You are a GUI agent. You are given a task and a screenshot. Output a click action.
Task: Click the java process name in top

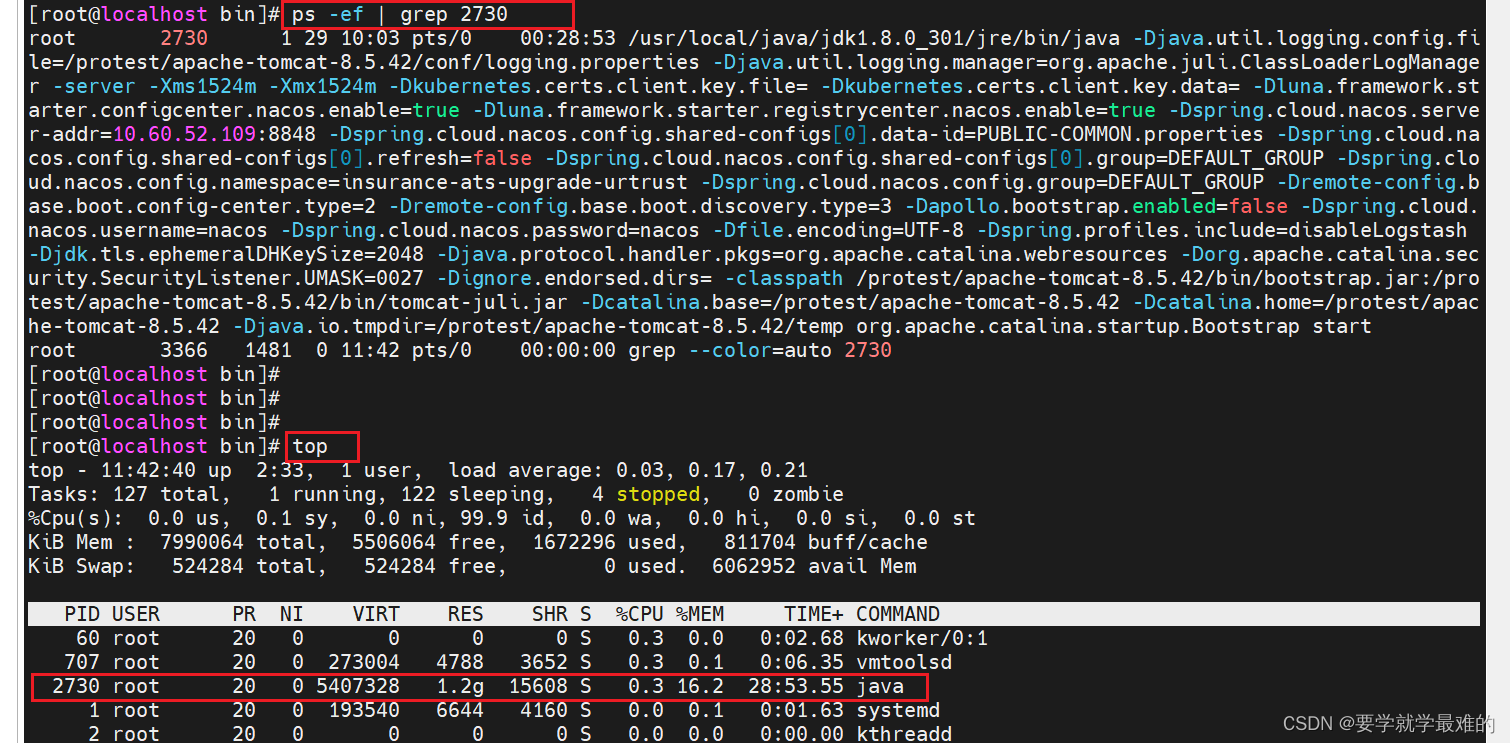pos(880,687)
